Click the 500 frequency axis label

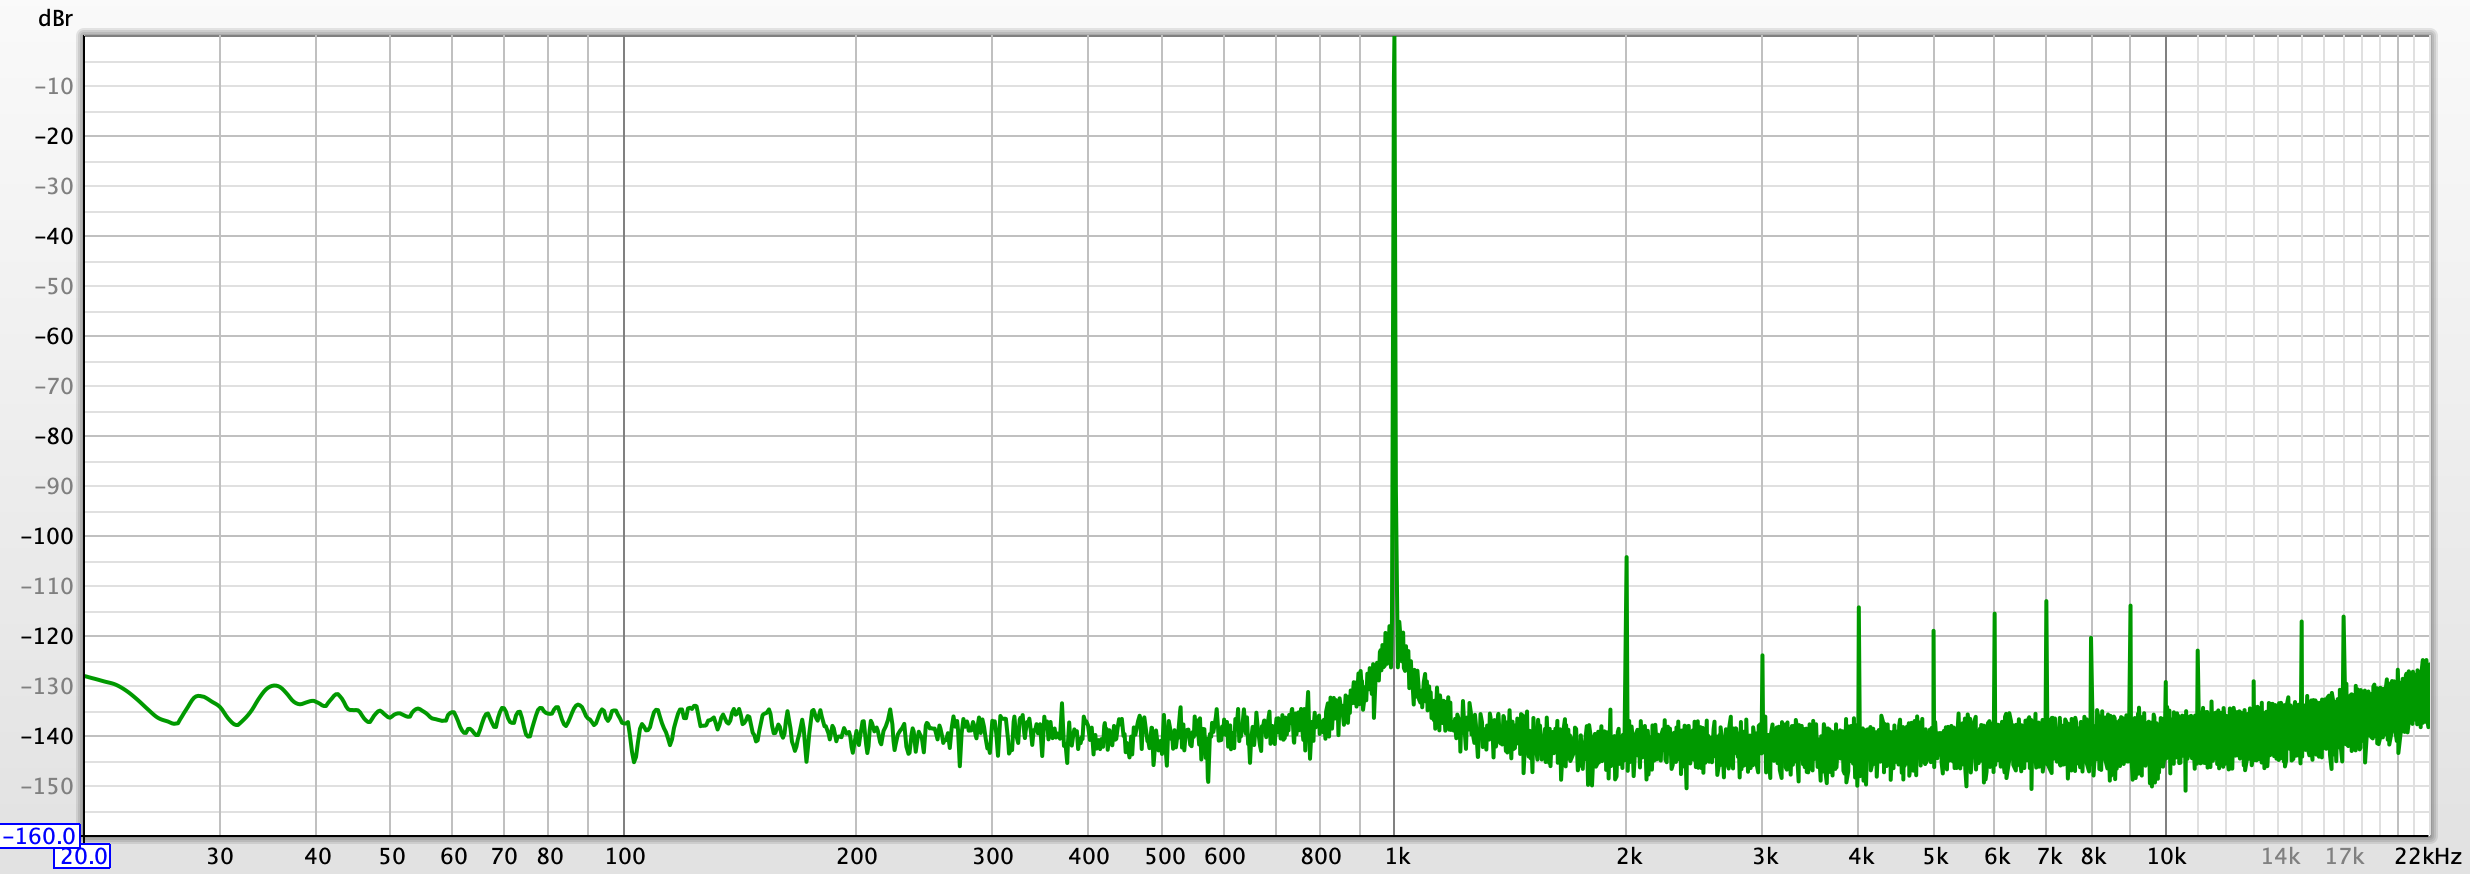click(1165, 857)
